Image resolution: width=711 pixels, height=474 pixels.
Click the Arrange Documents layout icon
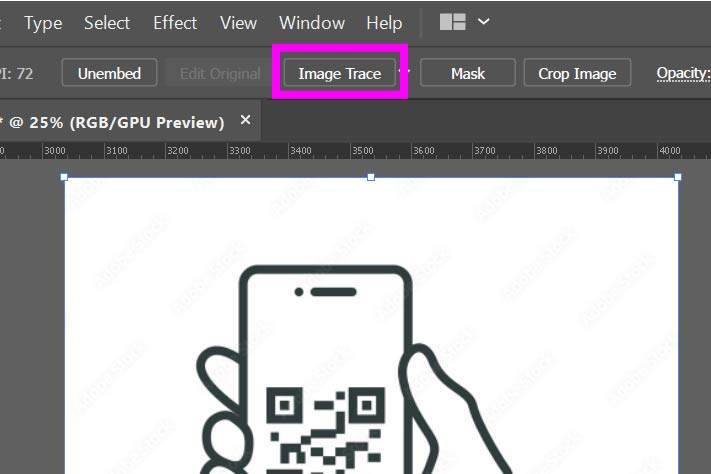click(453, 22)
